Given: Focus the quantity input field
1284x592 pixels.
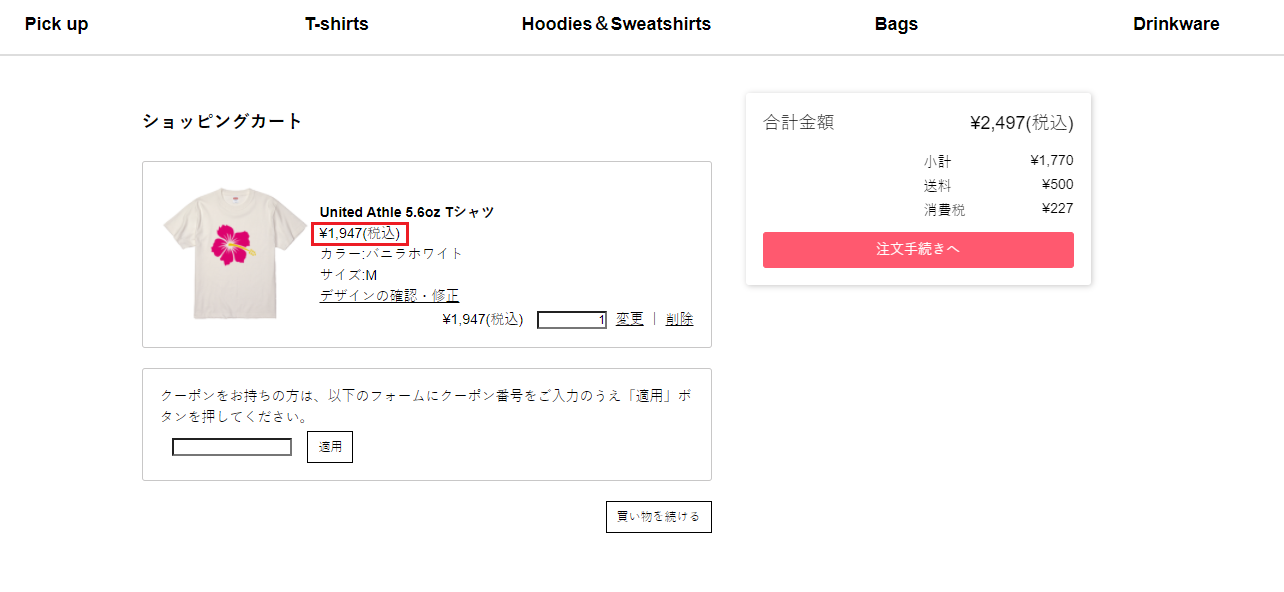Looking at the screenshot, I should [x=572, y=320].
